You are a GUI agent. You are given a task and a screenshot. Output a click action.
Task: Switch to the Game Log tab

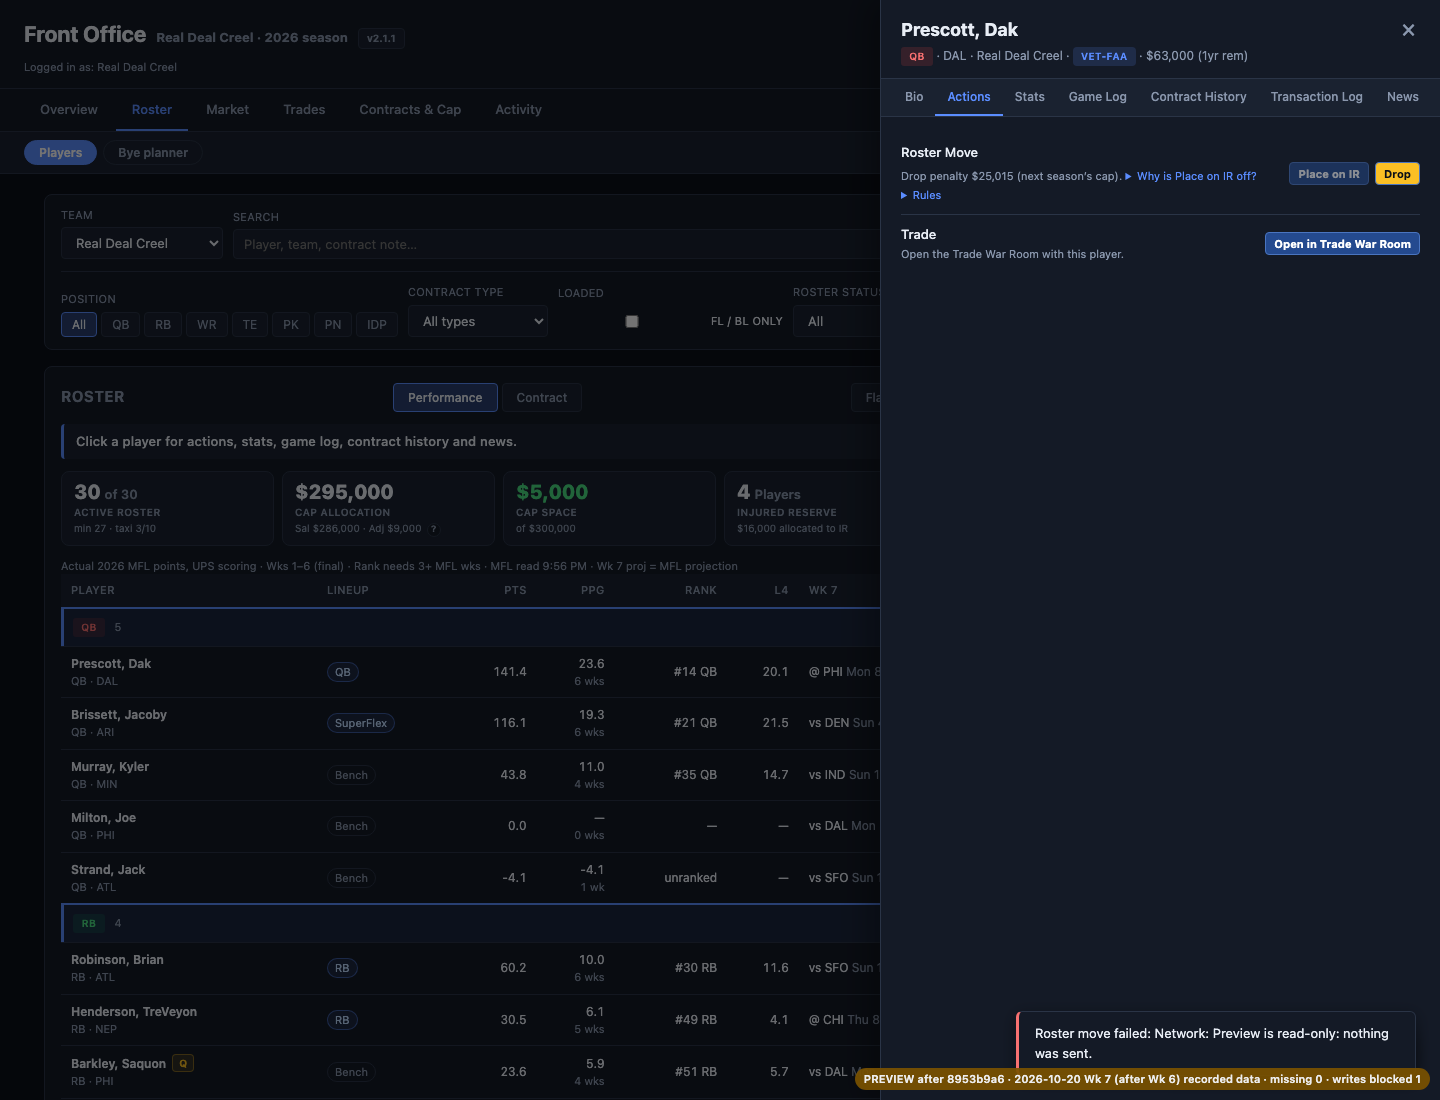(x=1098, y=97)
